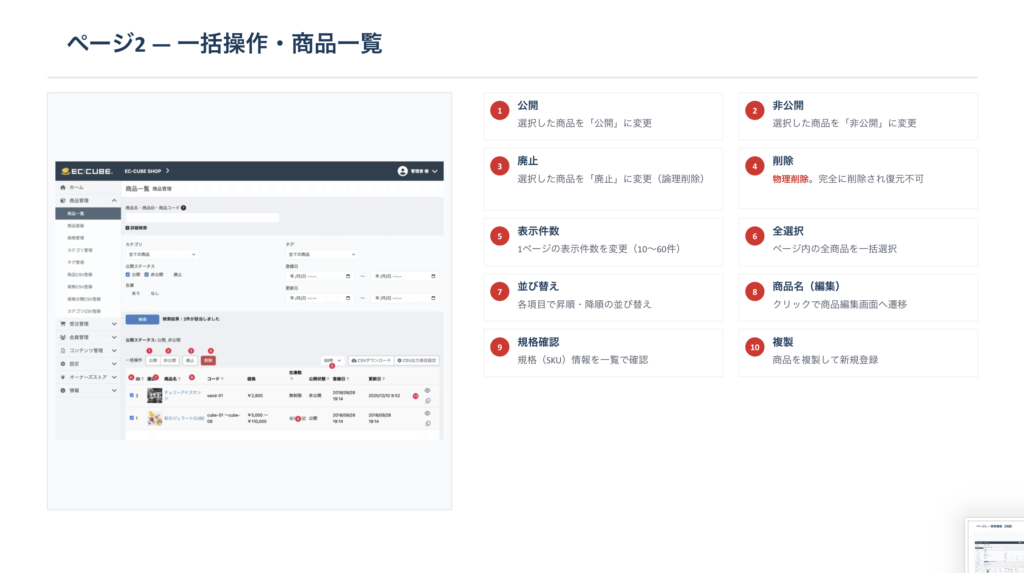This screenshot has height=573, width=1024.
Task: Click the blue 検索 search button
Action: (140, 319)
